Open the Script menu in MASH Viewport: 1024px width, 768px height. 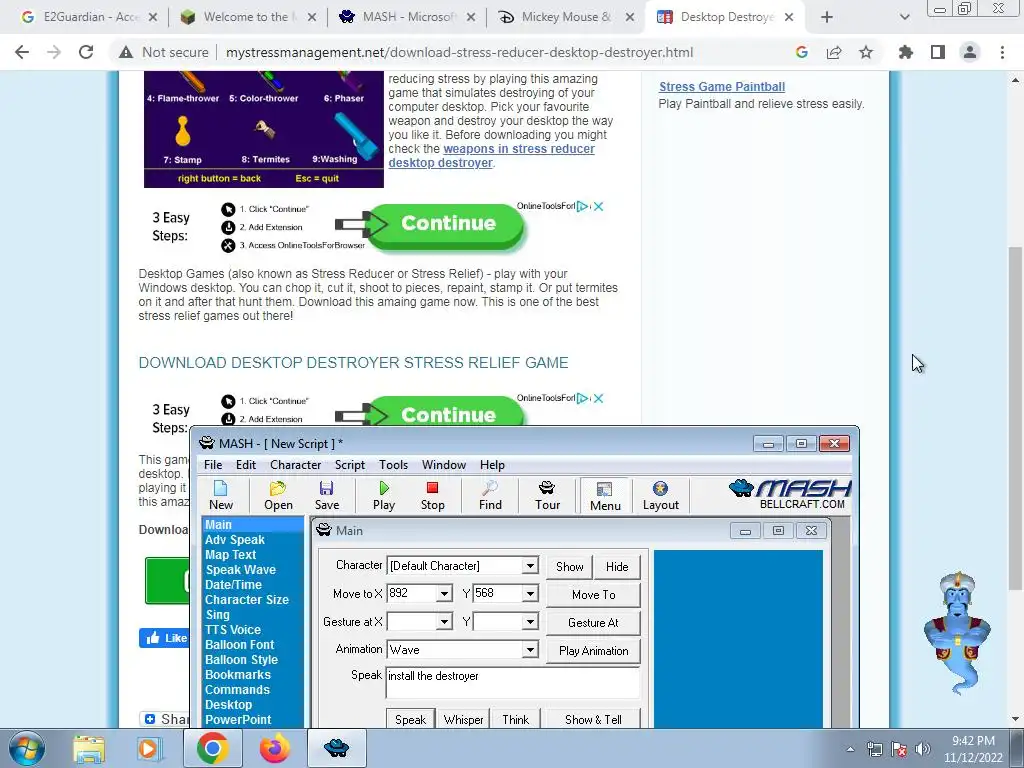[349, 465]
